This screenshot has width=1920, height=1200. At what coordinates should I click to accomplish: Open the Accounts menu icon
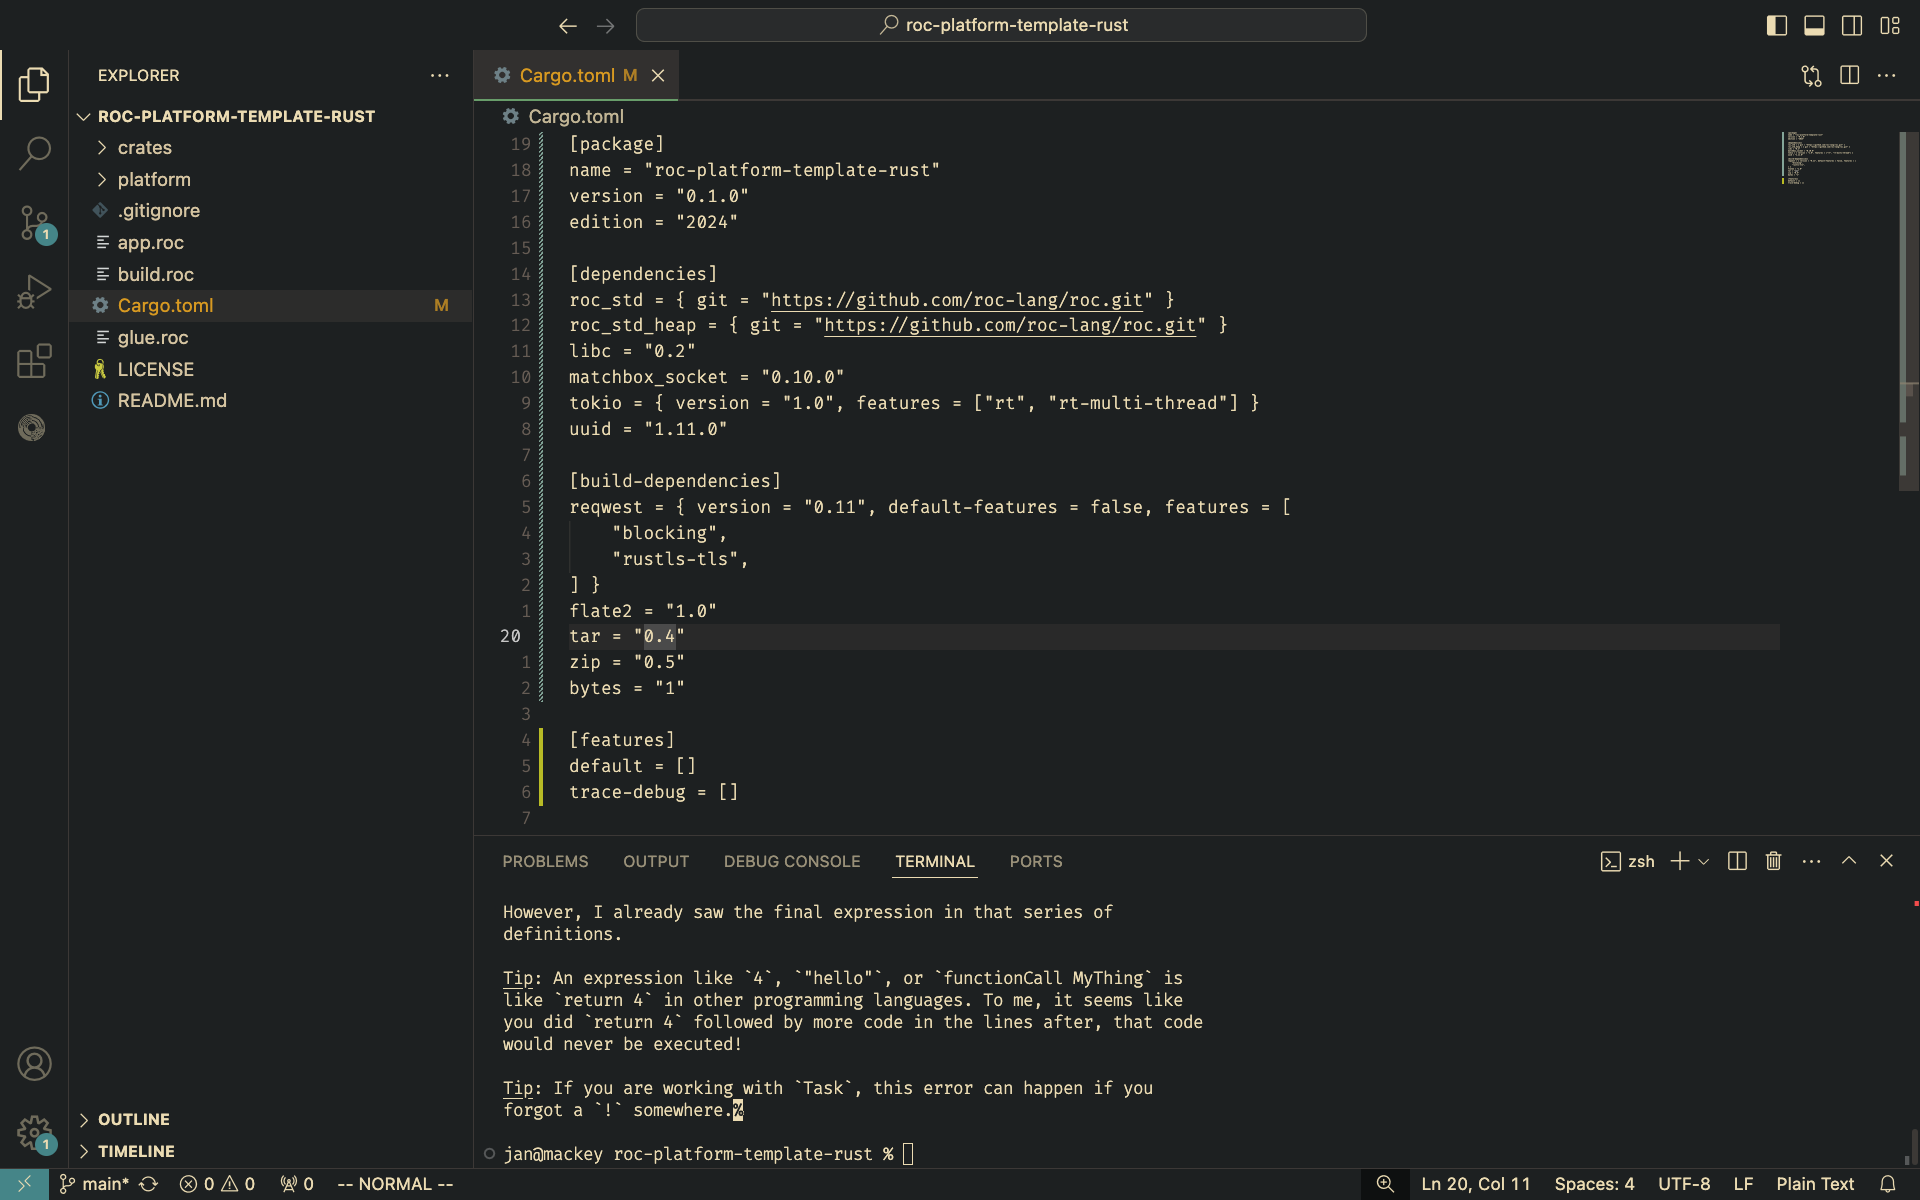pos(34,1064)
